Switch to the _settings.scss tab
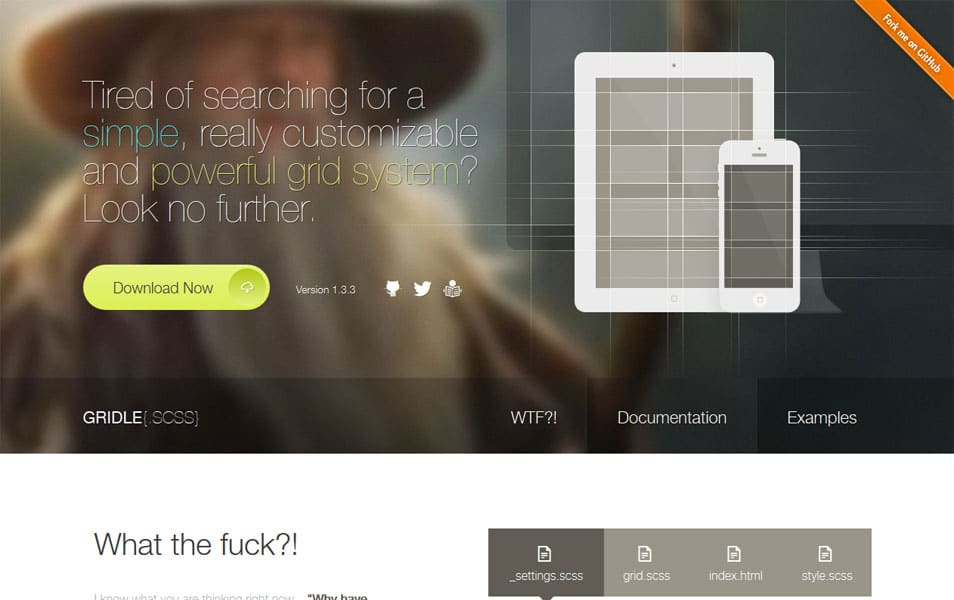This screenshot has height=600, width=954. point(546,576)
